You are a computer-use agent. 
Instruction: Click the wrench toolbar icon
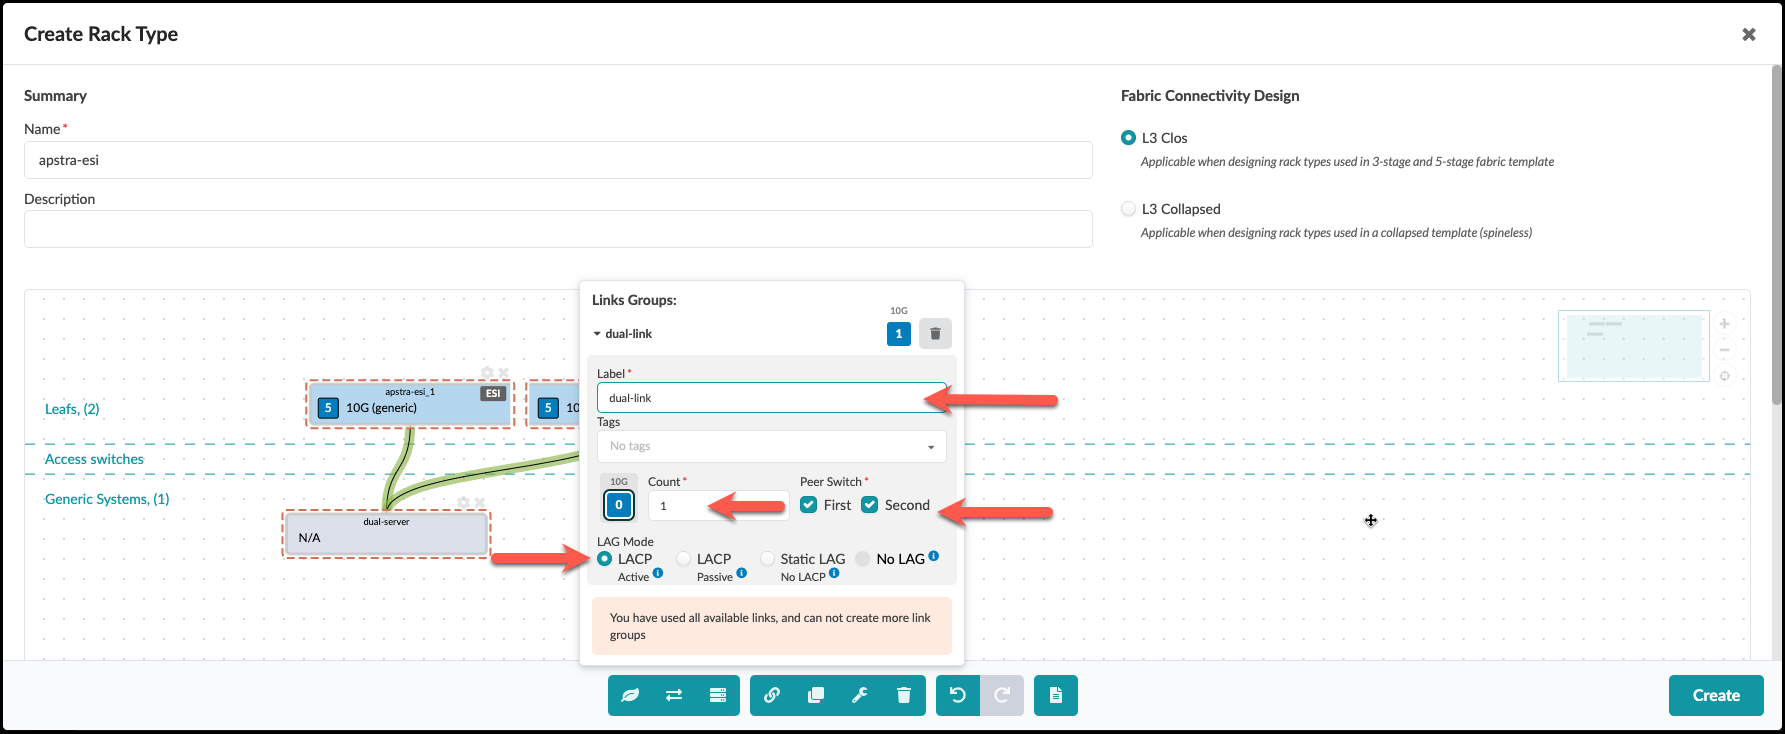860,695
